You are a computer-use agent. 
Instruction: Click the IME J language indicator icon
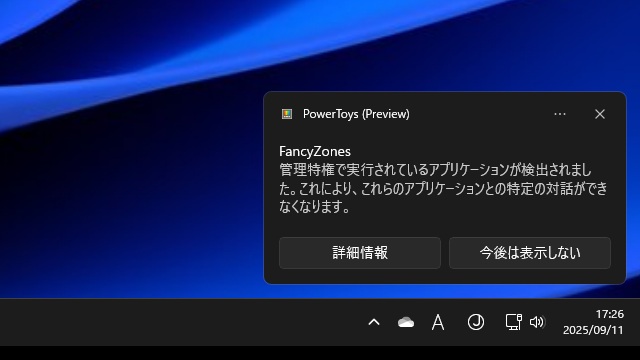pos(476,322)
